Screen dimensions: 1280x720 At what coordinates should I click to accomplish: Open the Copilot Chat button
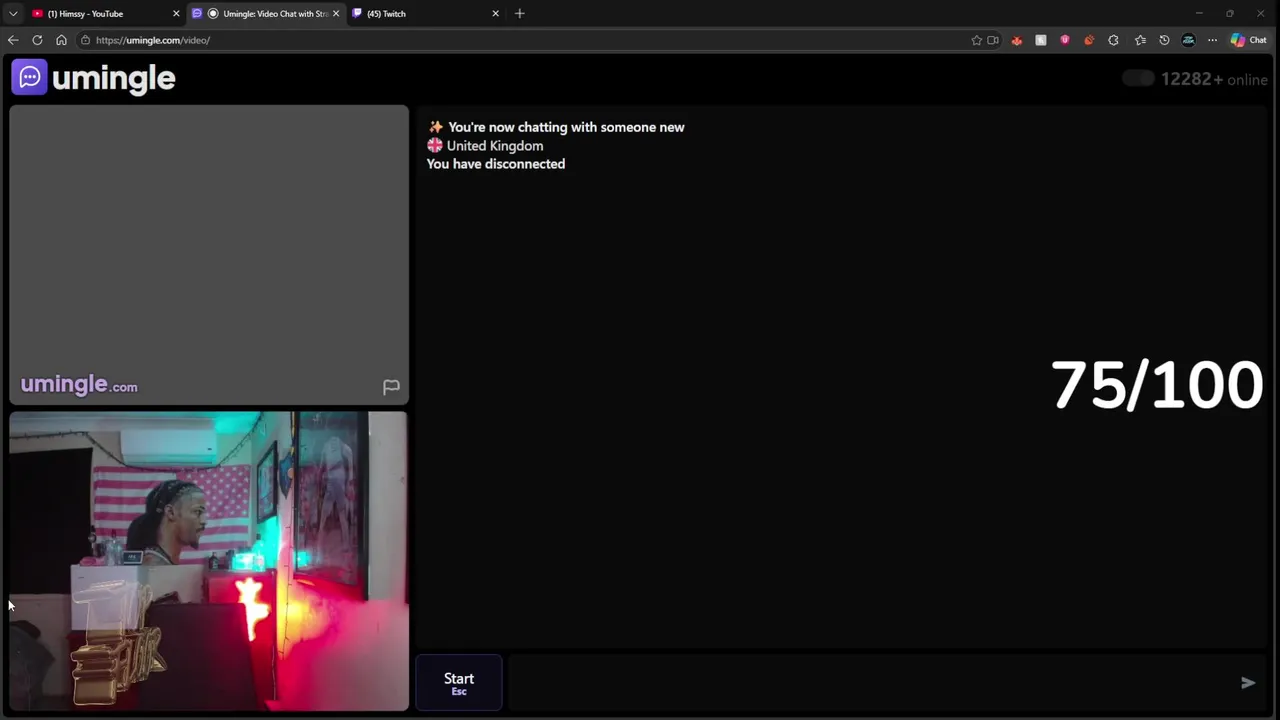pyautogui.click(x=1248, y=40)
